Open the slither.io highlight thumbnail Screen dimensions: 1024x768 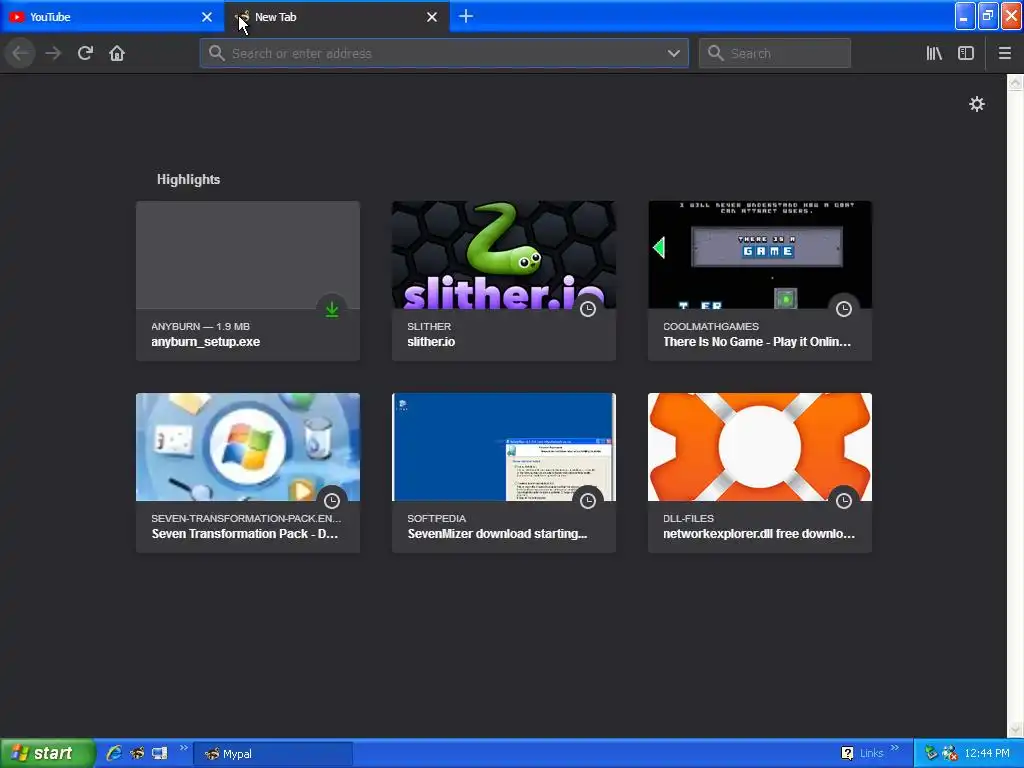[504, 255]
